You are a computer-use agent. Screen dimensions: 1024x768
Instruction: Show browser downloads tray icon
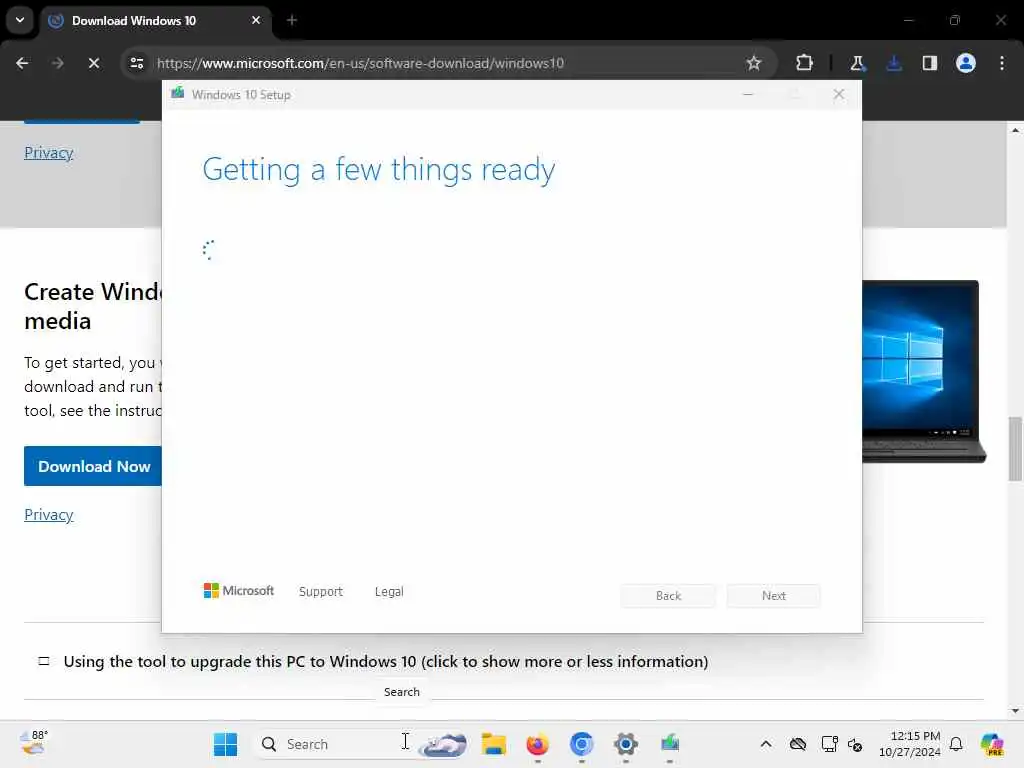pos(894,63)
